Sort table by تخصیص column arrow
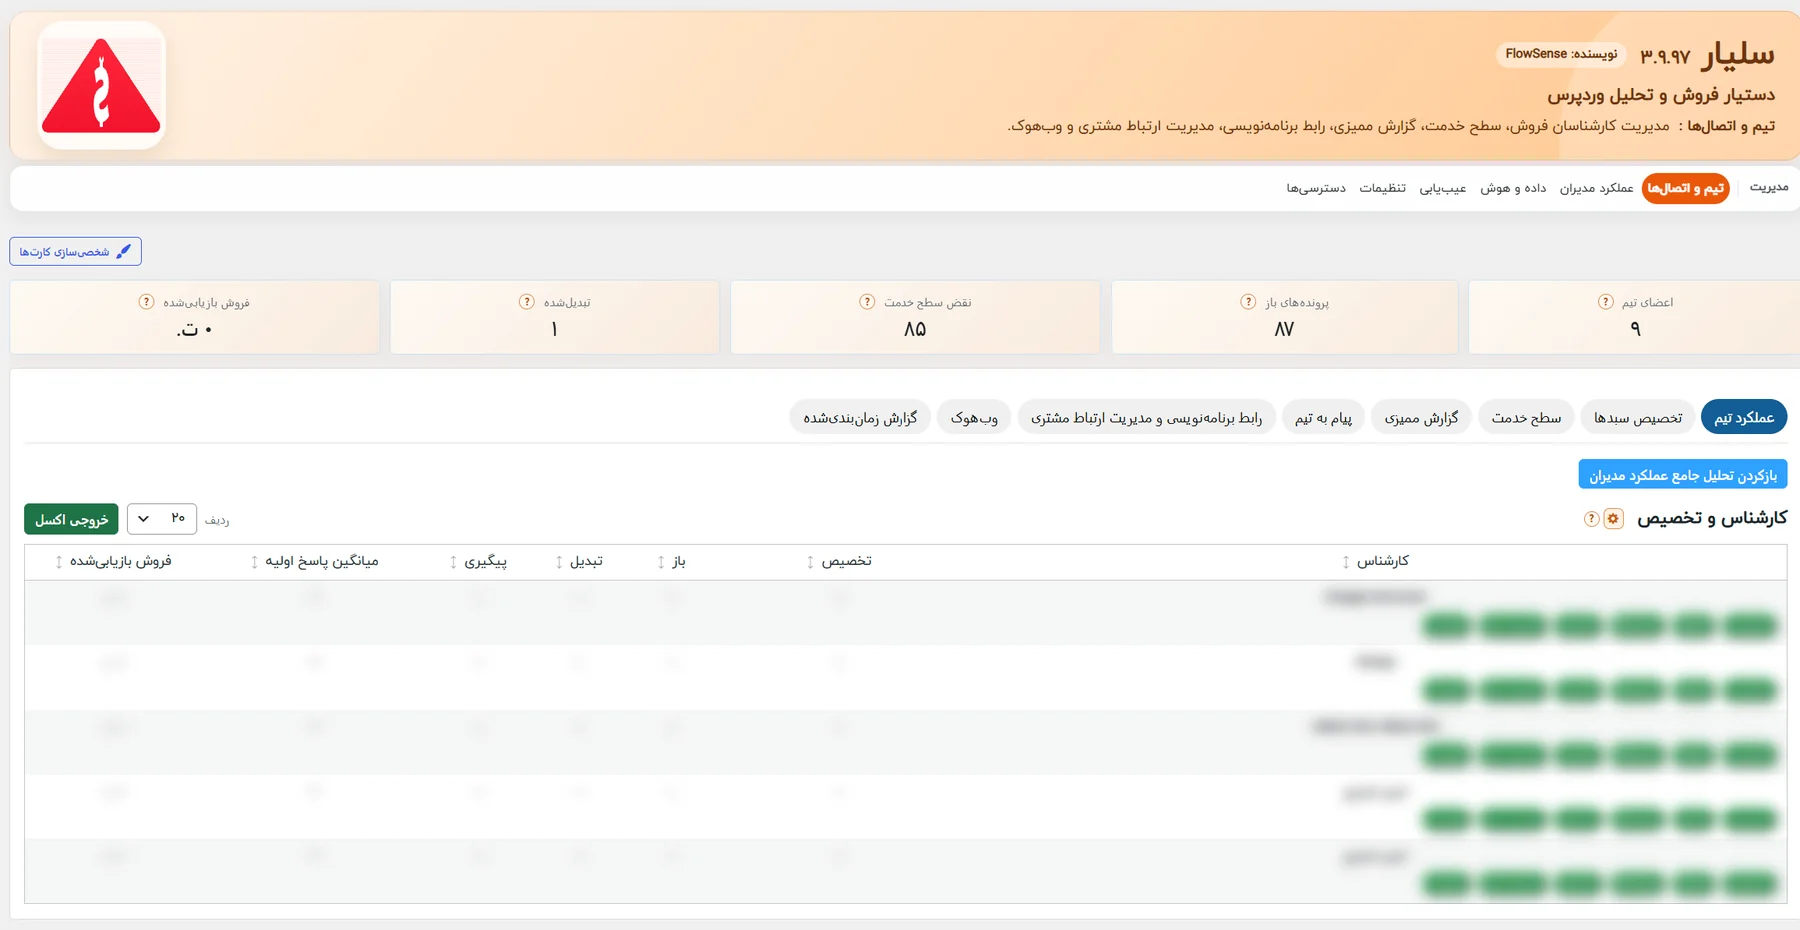Viewport: 1800px width, 930px height. 810,562
